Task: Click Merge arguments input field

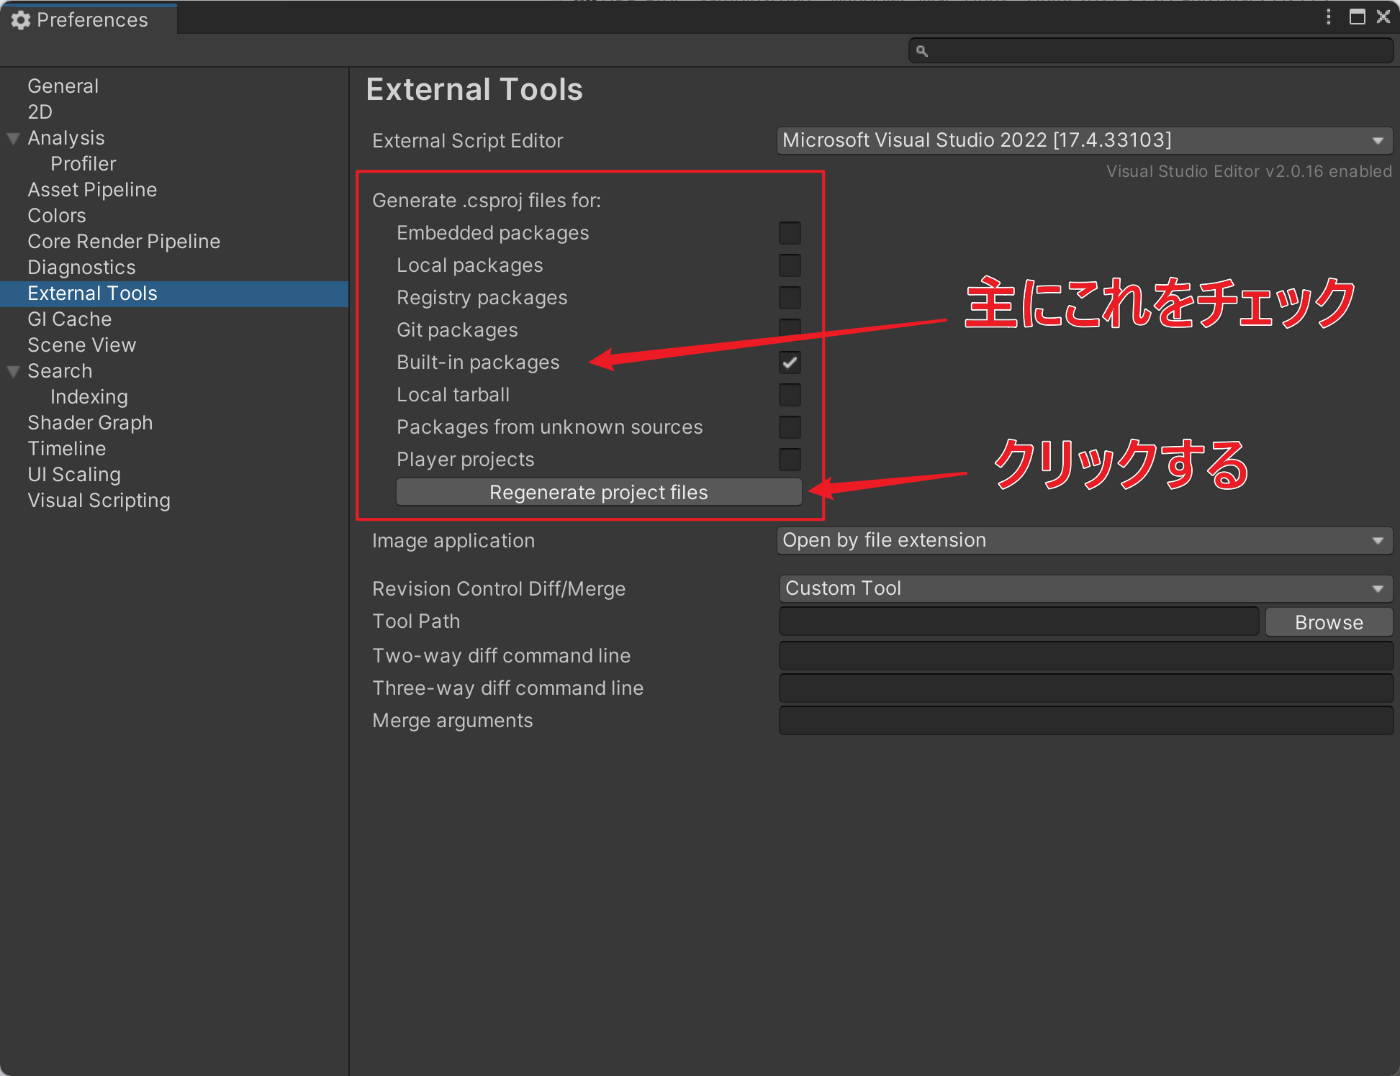Action: (x=1086, y=721)
